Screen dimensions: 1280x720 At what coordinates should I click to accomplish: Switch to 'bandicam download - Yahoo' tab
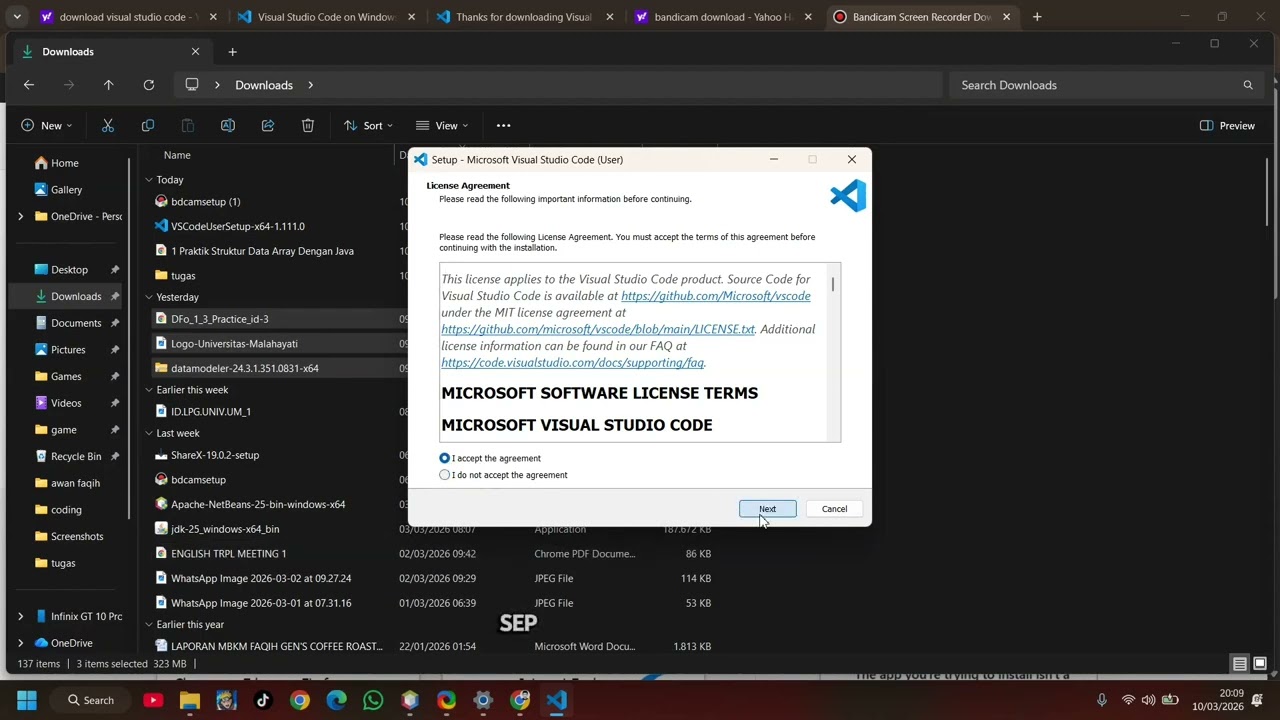(x=722, y=17)
